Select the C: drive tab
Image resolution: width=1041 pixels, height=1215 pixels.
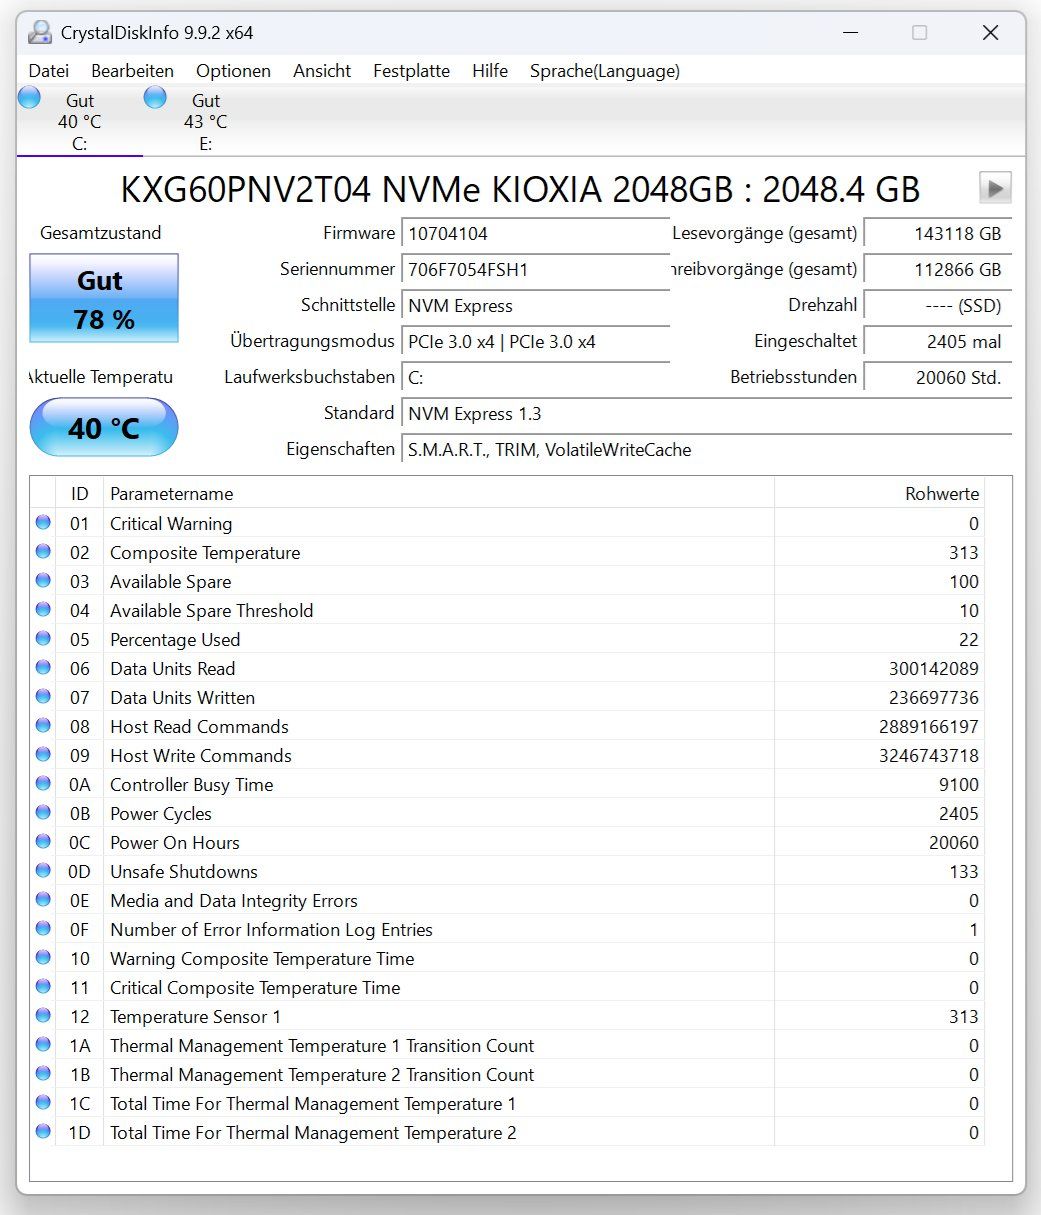[80, 121]
